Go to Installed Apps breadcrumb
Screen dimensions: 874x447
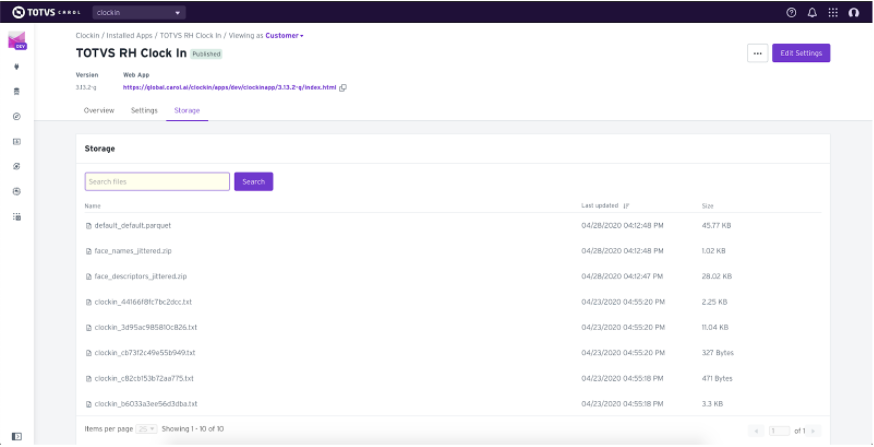click(129, 36)
